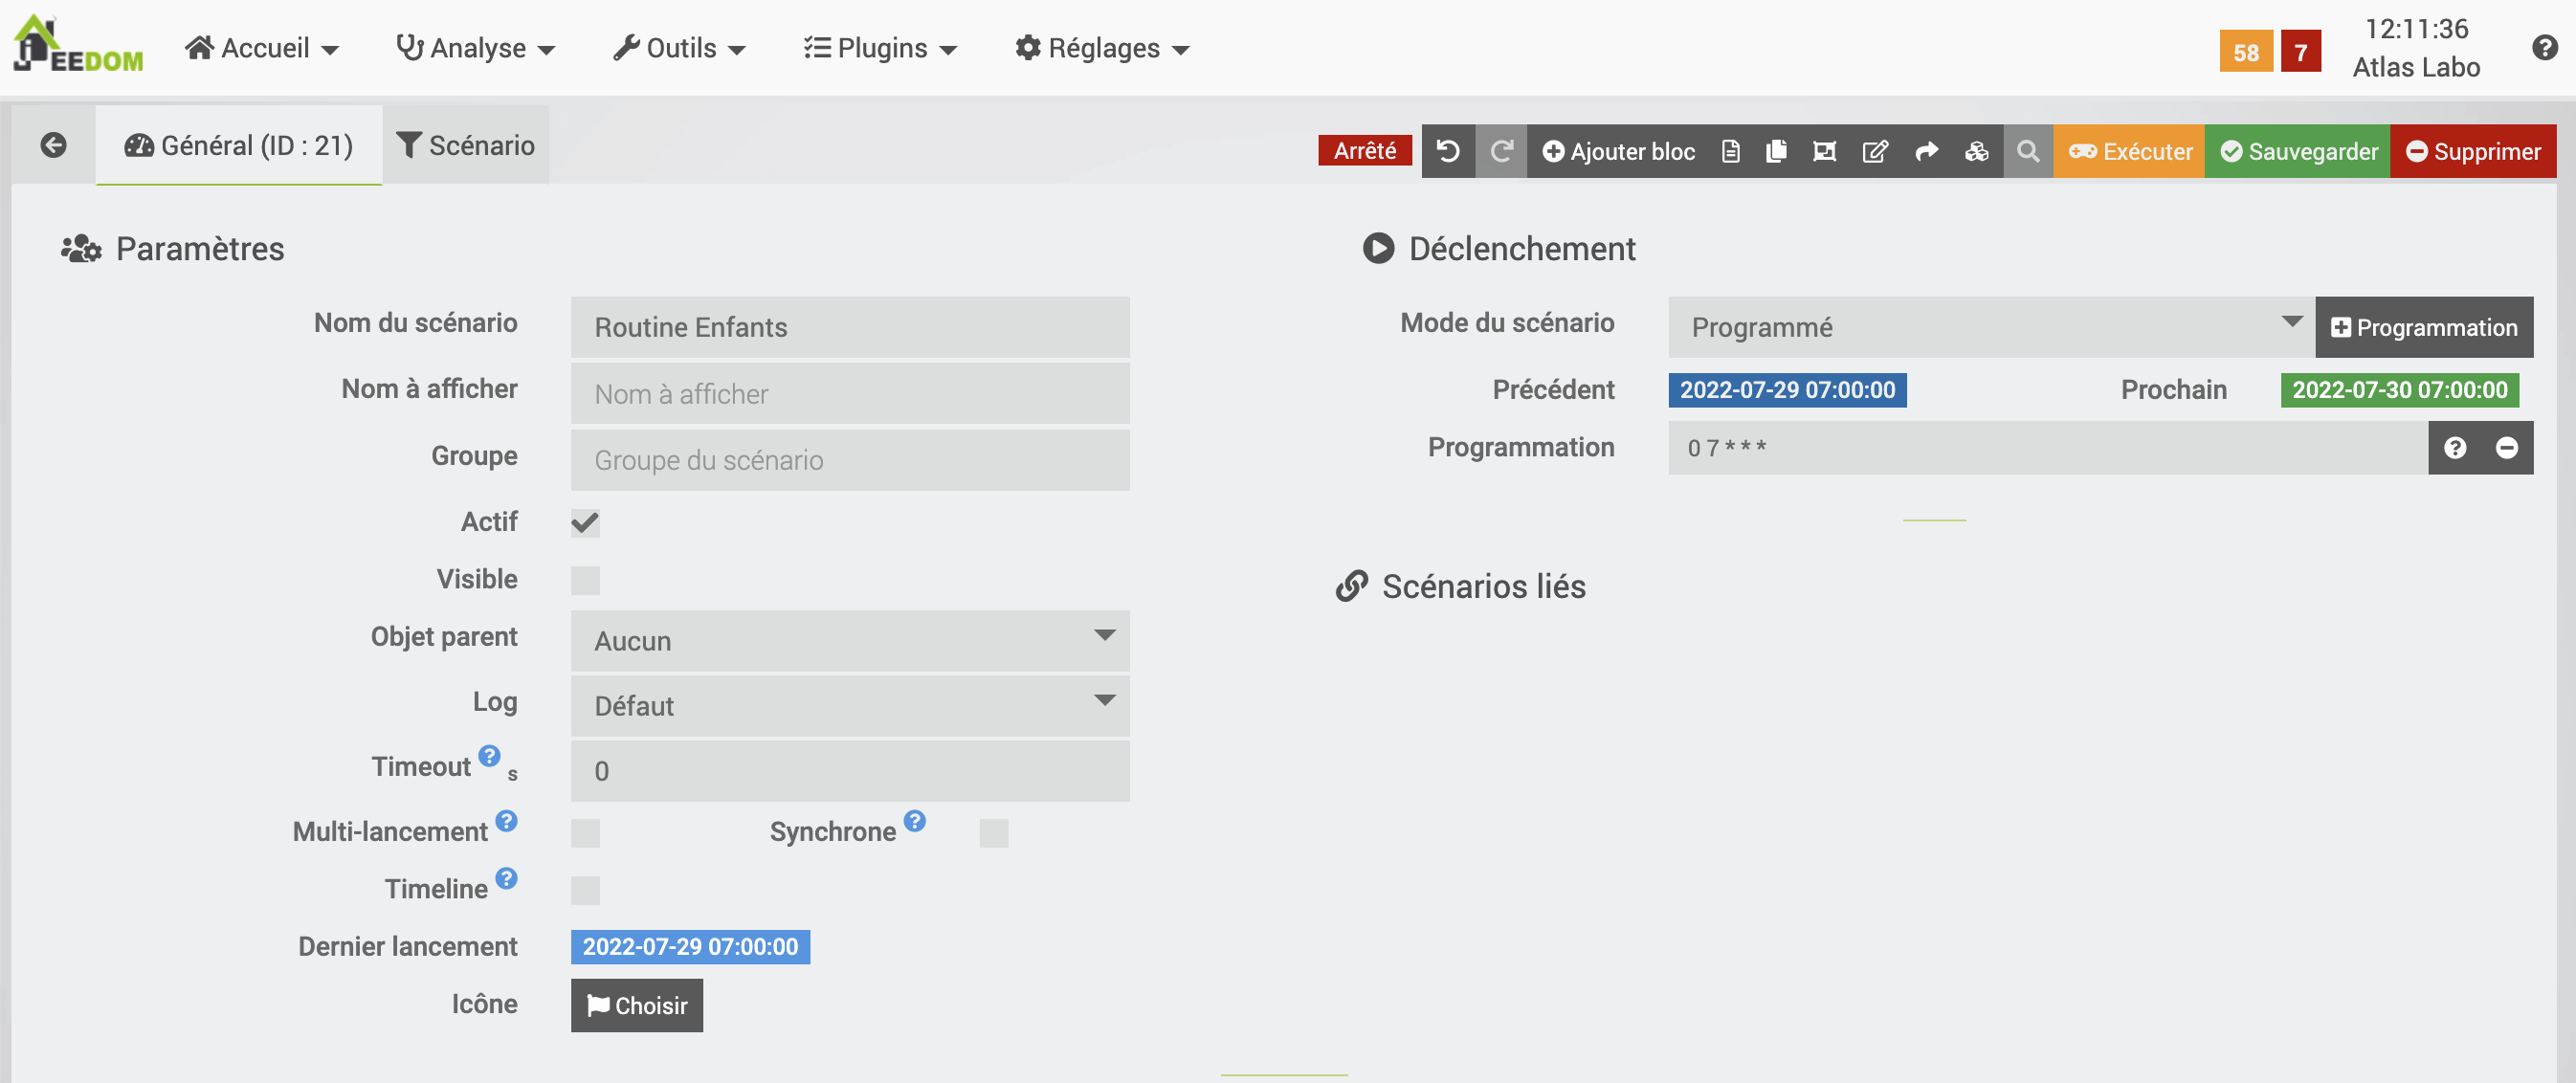Redo the scenario change

coord(1501,151)
